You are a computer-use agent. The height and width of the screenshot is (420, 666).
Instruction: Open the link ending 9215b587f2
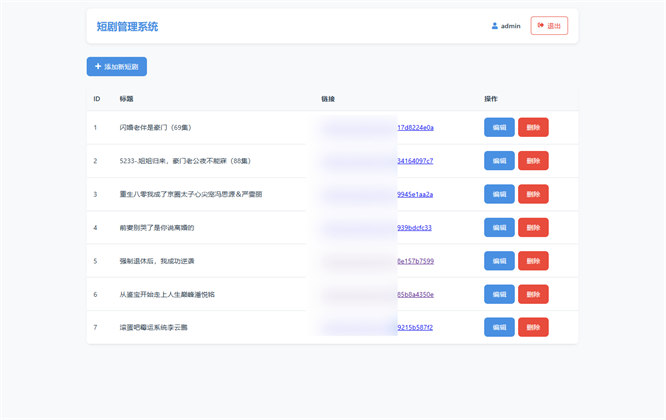coord(415,327)
